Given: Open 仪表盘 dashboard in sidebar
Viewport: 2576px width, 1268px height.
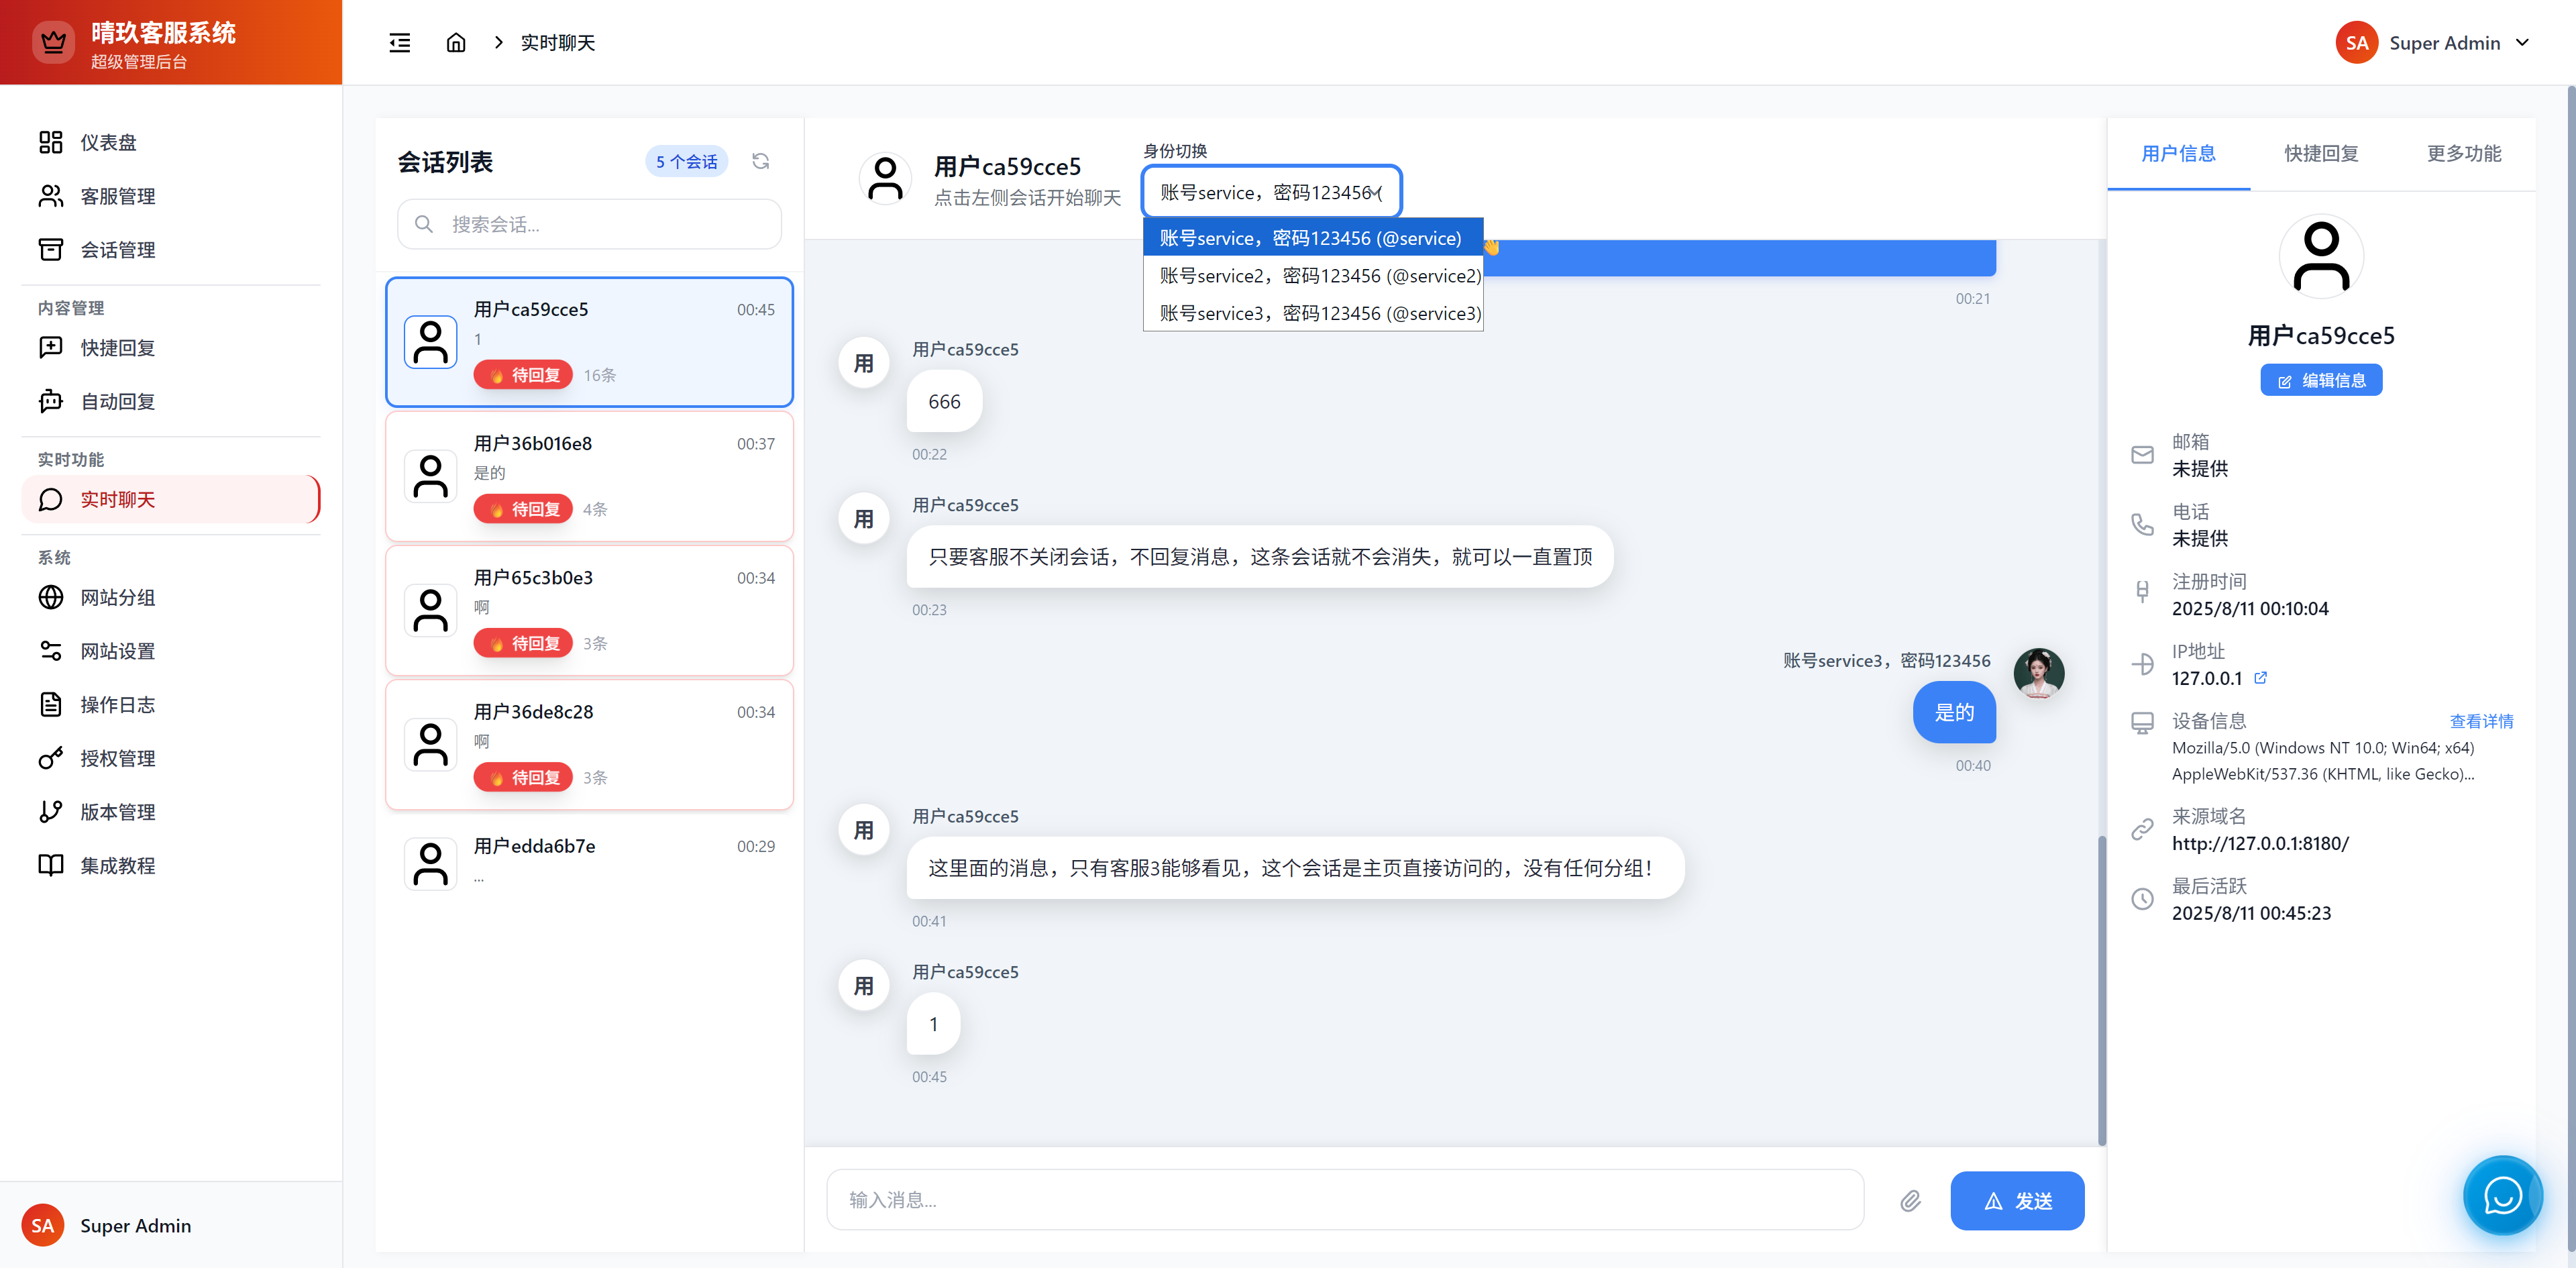Looking at the screenshot, I should pyautogui.click(x=108, y=143).
